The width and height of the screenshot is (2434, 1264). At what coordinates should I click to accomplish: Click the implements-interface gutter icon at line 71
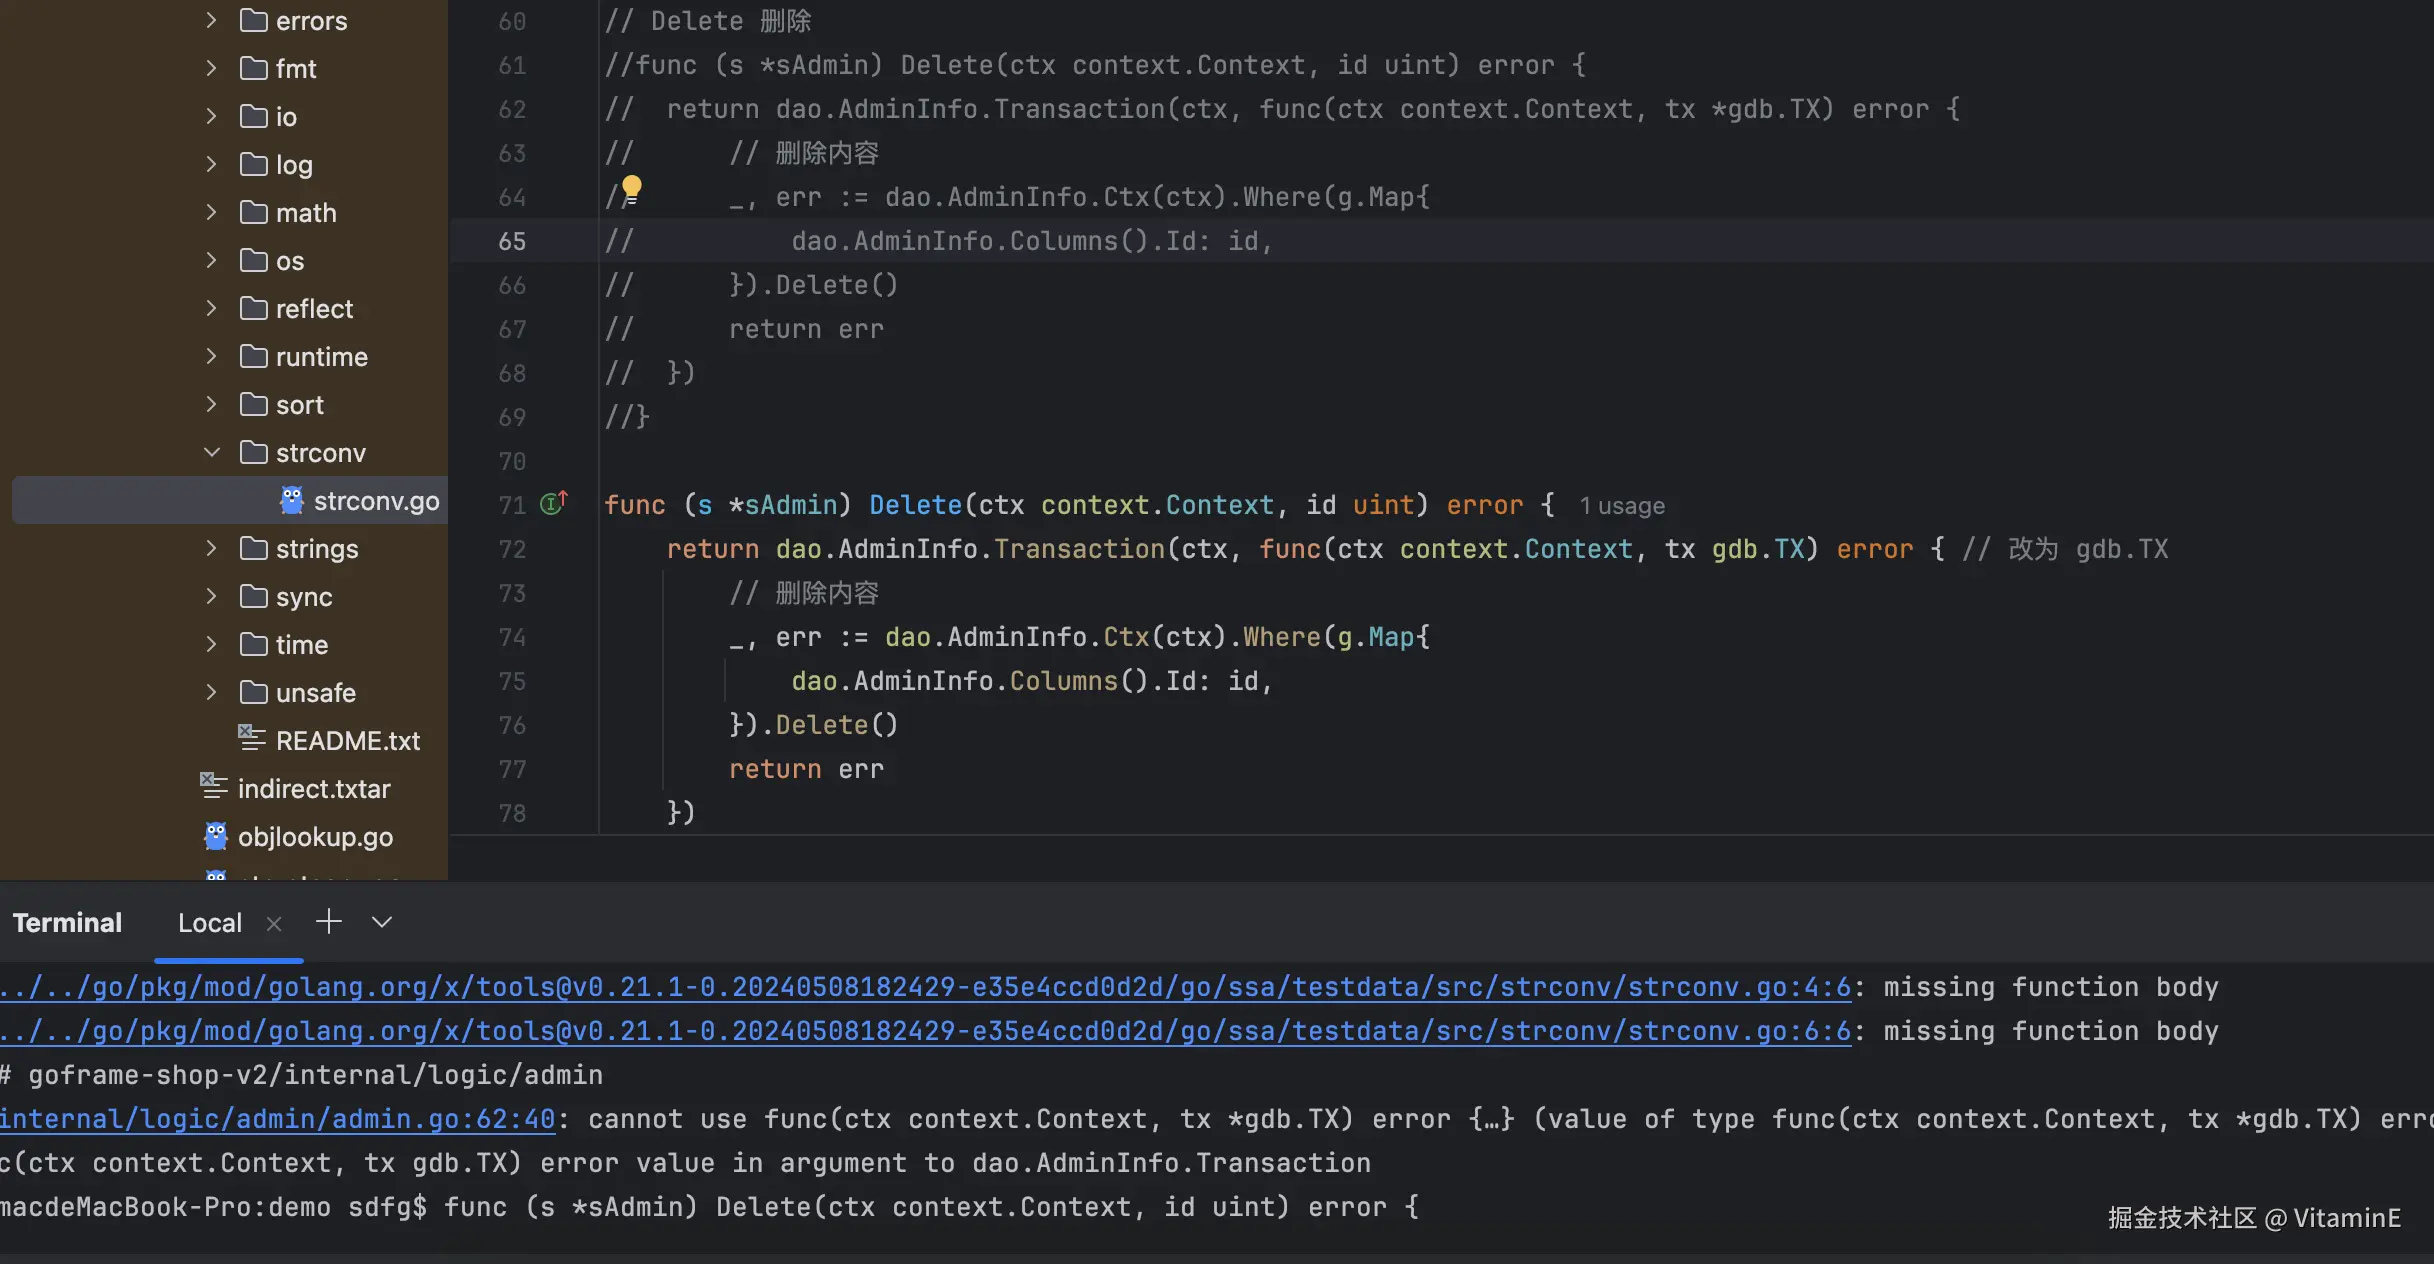(553, 503)
